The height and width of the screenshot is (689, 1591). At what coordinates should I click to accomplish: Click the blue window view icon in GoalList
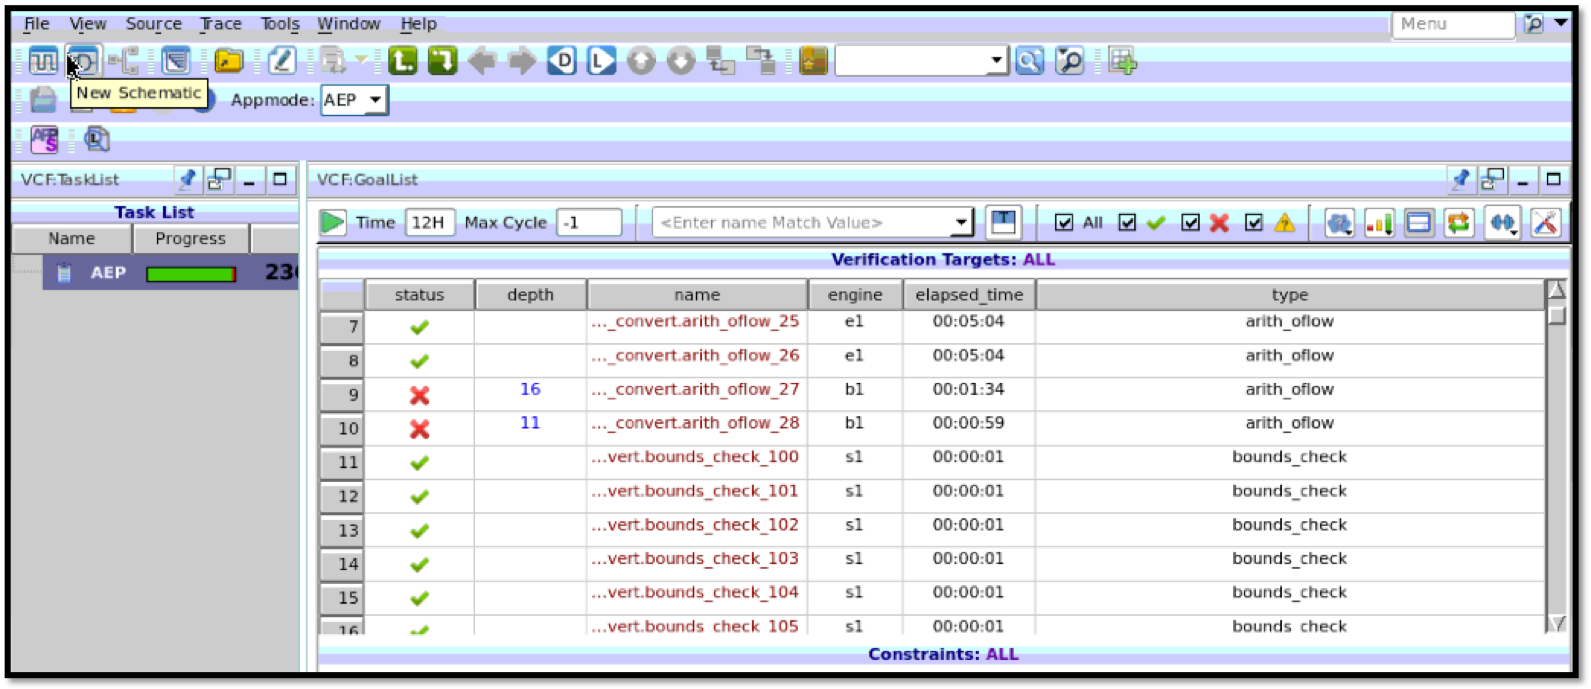pos(1419,222)
